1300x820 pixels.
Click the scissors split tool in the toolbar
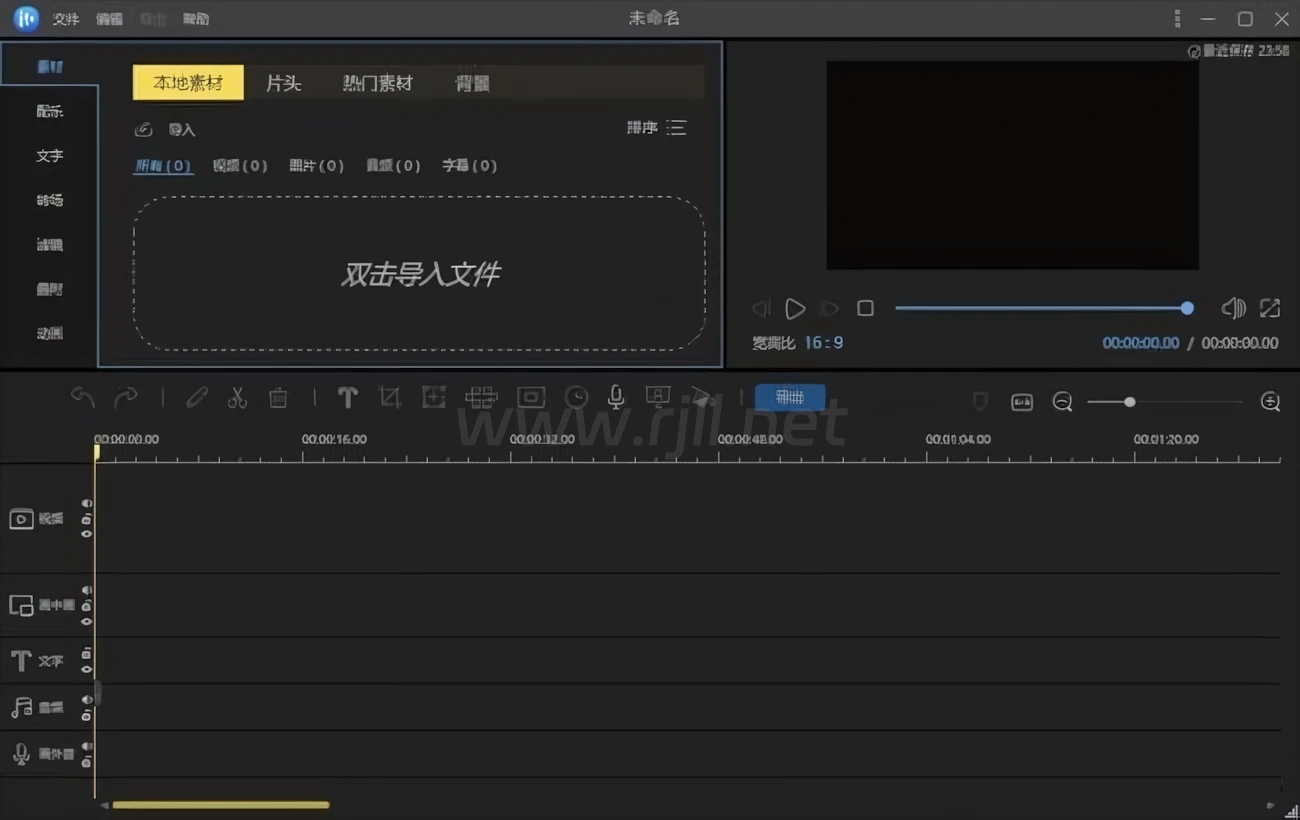(237, 398)
